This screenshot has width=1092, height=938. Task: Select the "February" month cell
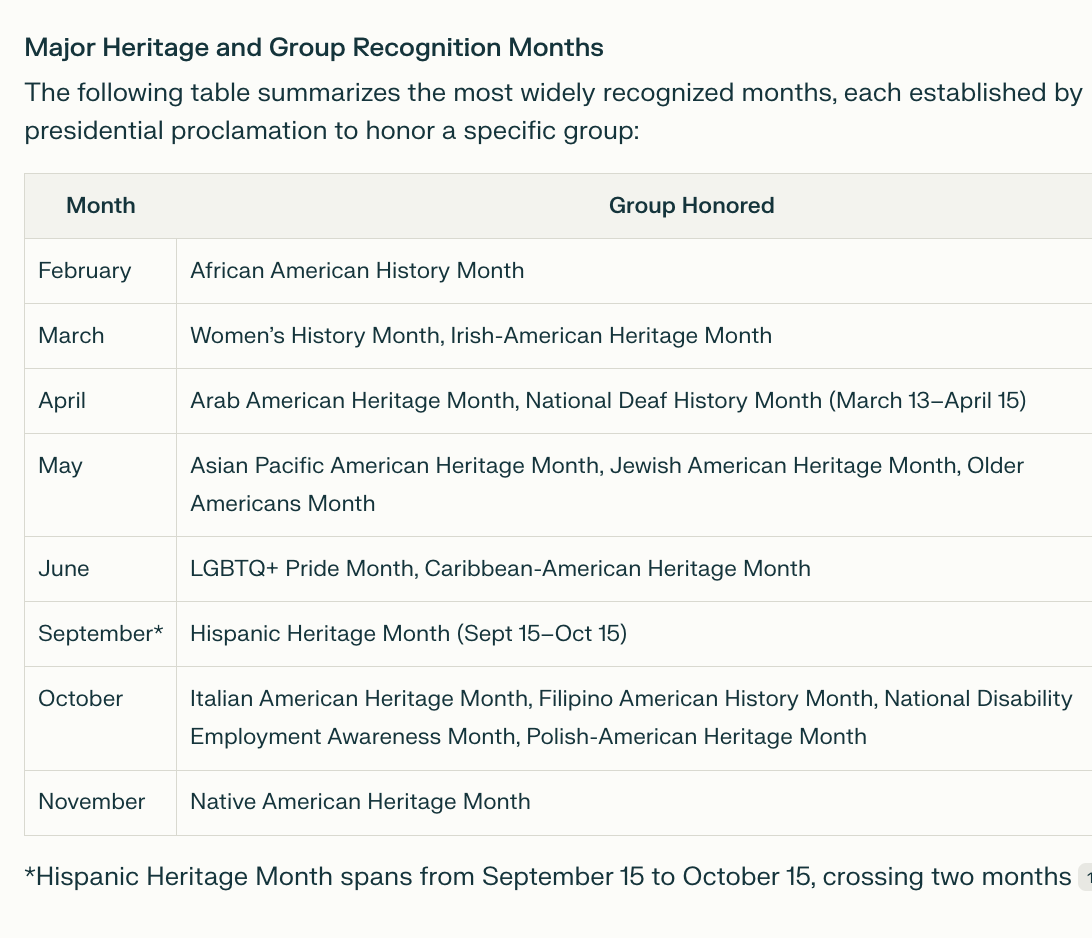tap(85, 271)
